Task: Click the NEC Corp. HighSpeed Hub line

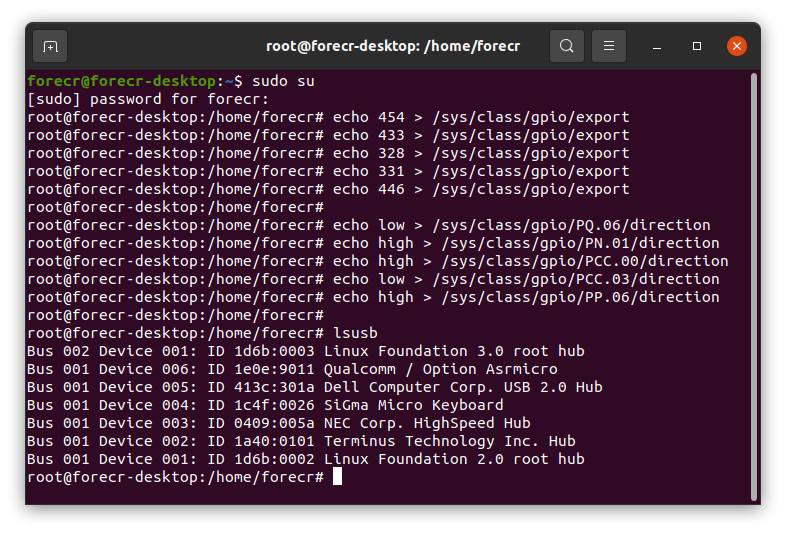Action: pyautogui.click(x=279, y=423)
